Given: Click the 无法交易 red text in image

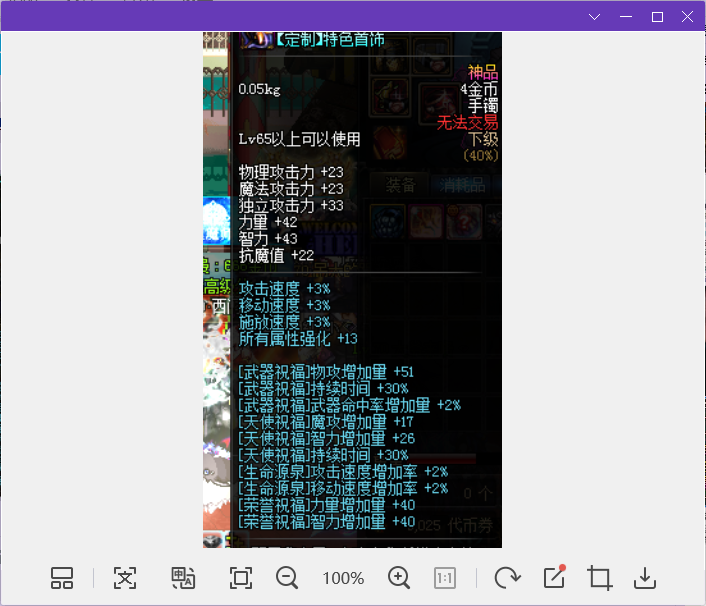Looking at the screenshot, I should 466,122.
